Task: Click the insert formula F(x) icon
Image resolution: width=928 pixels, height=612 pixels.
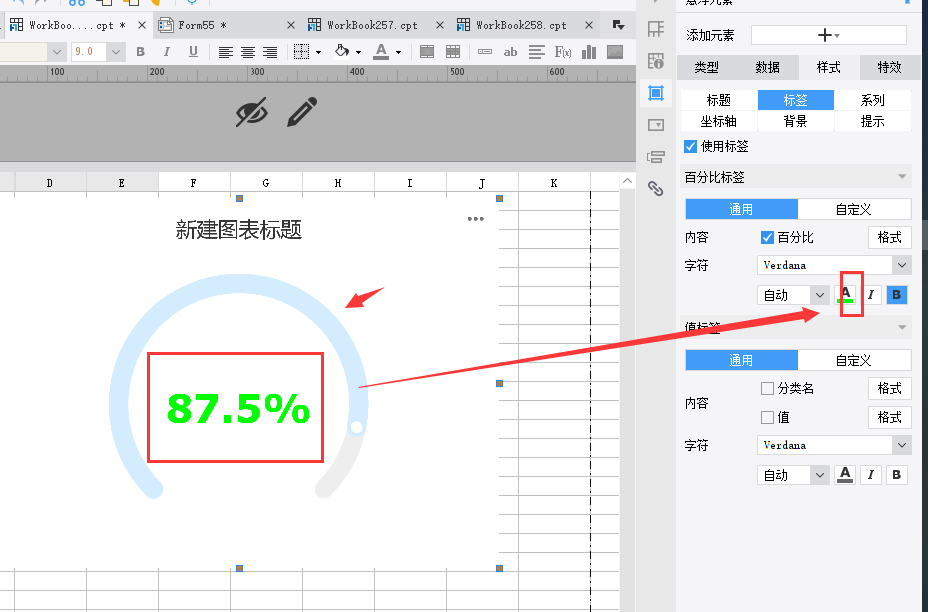Action: [x=563, y=52]
